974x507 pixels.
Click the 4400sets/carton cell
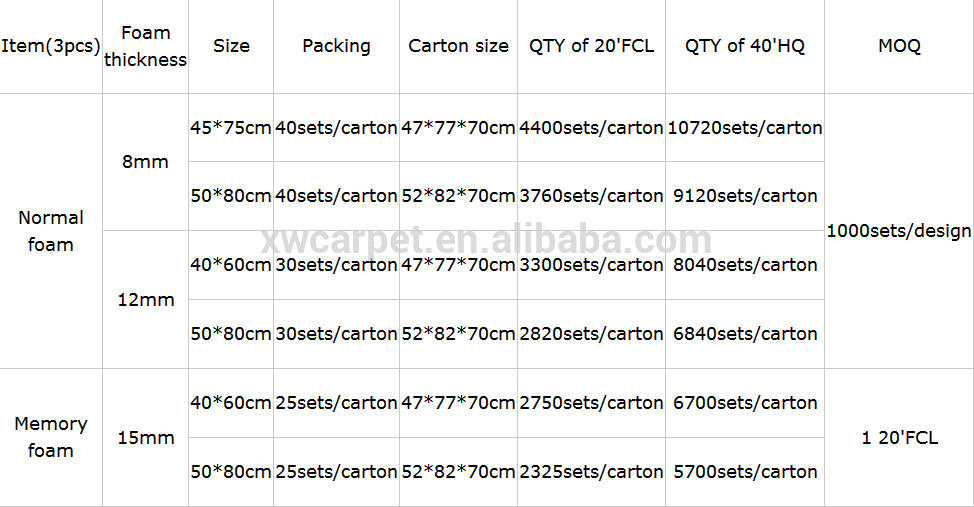pos(591,128)
